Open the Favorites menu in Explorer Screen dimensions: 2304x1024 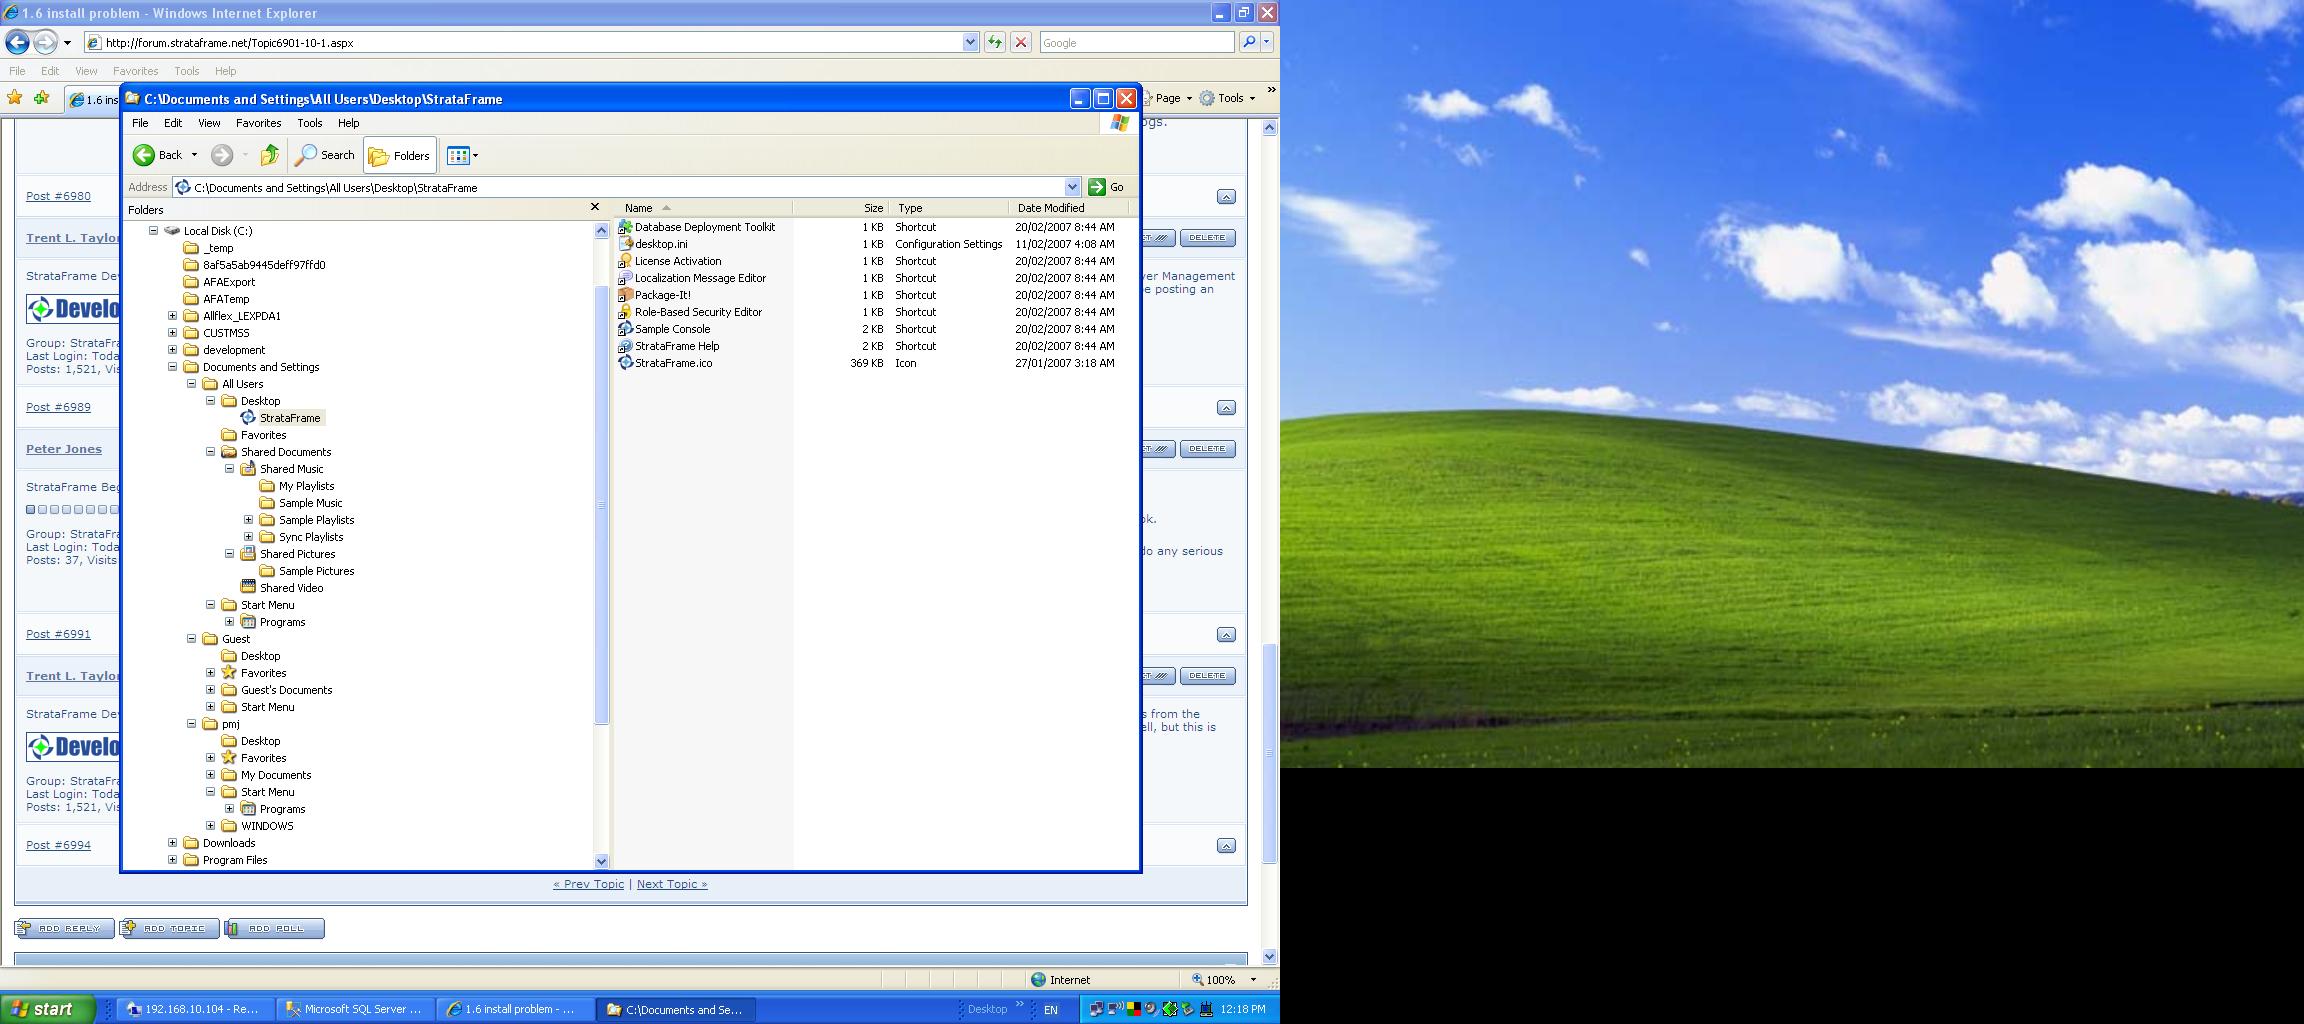point(258,123)
